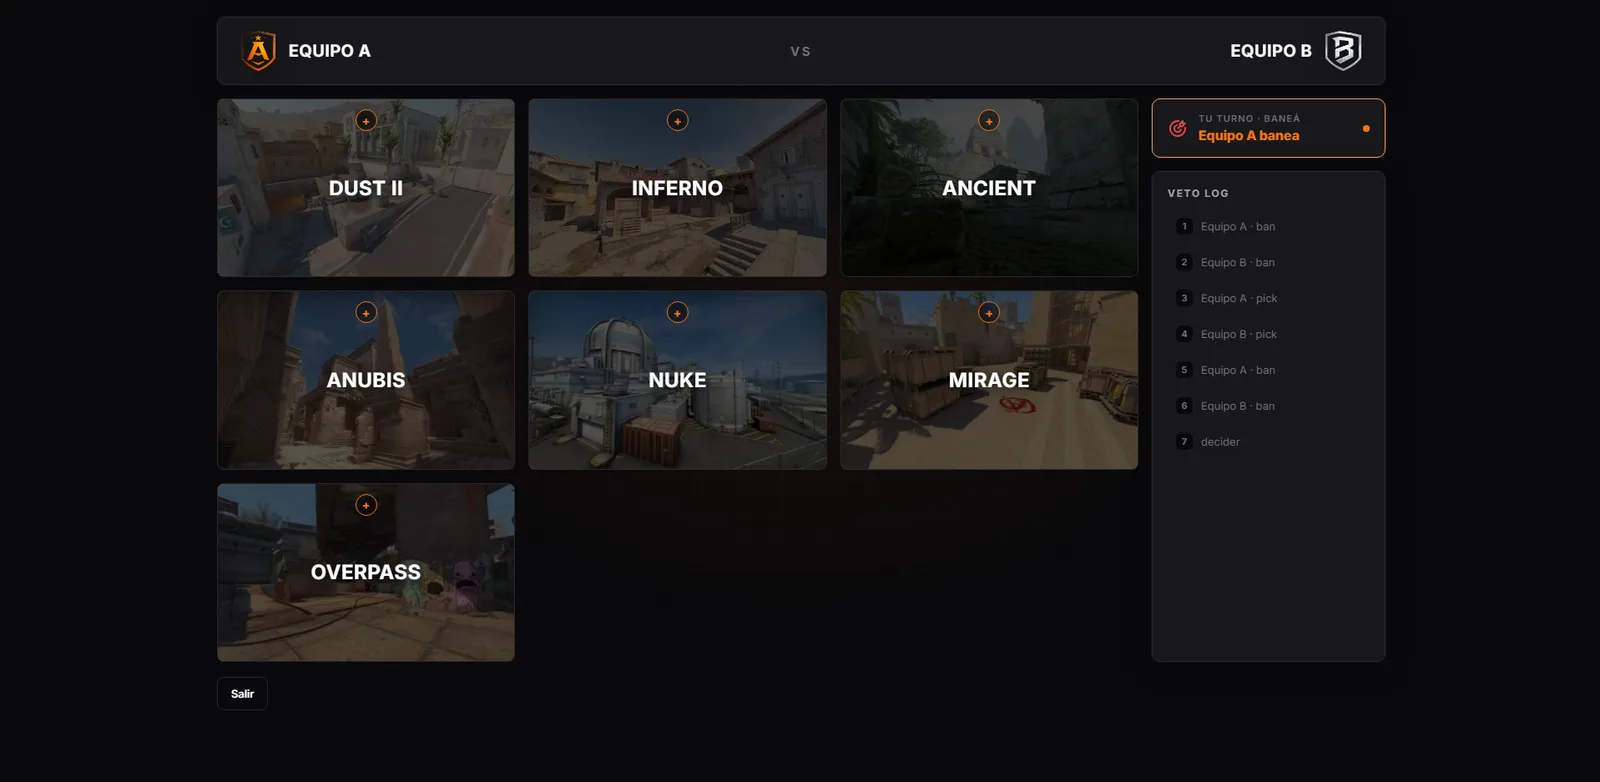
Task: Click the target icon in turn banner
Action: [1178, 128]
